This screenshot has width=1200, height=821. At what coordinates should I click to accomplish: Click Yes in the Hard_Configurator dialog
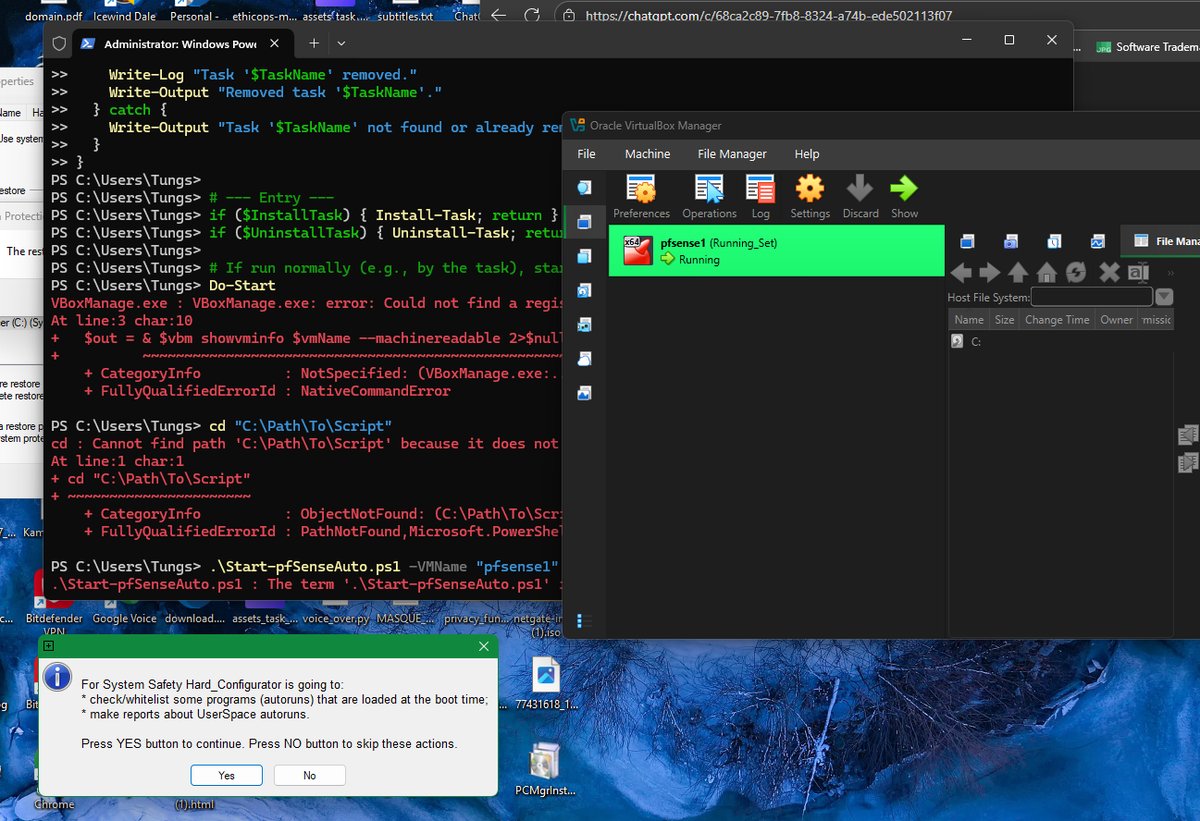coord(226,775)
